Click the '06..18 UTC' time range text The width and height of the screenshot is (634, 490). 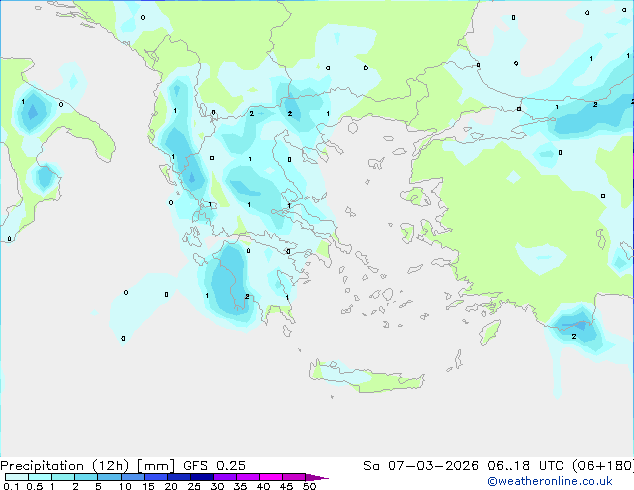tap(525, 466)
